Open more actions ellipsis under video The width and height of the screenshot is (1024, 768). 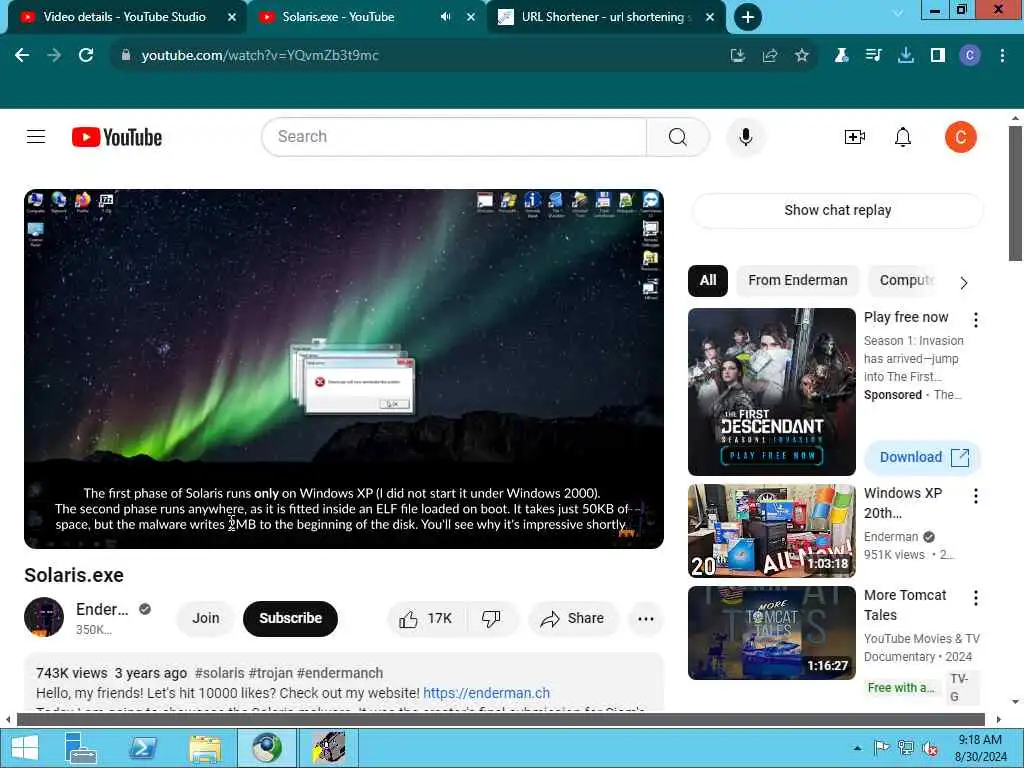646,618
